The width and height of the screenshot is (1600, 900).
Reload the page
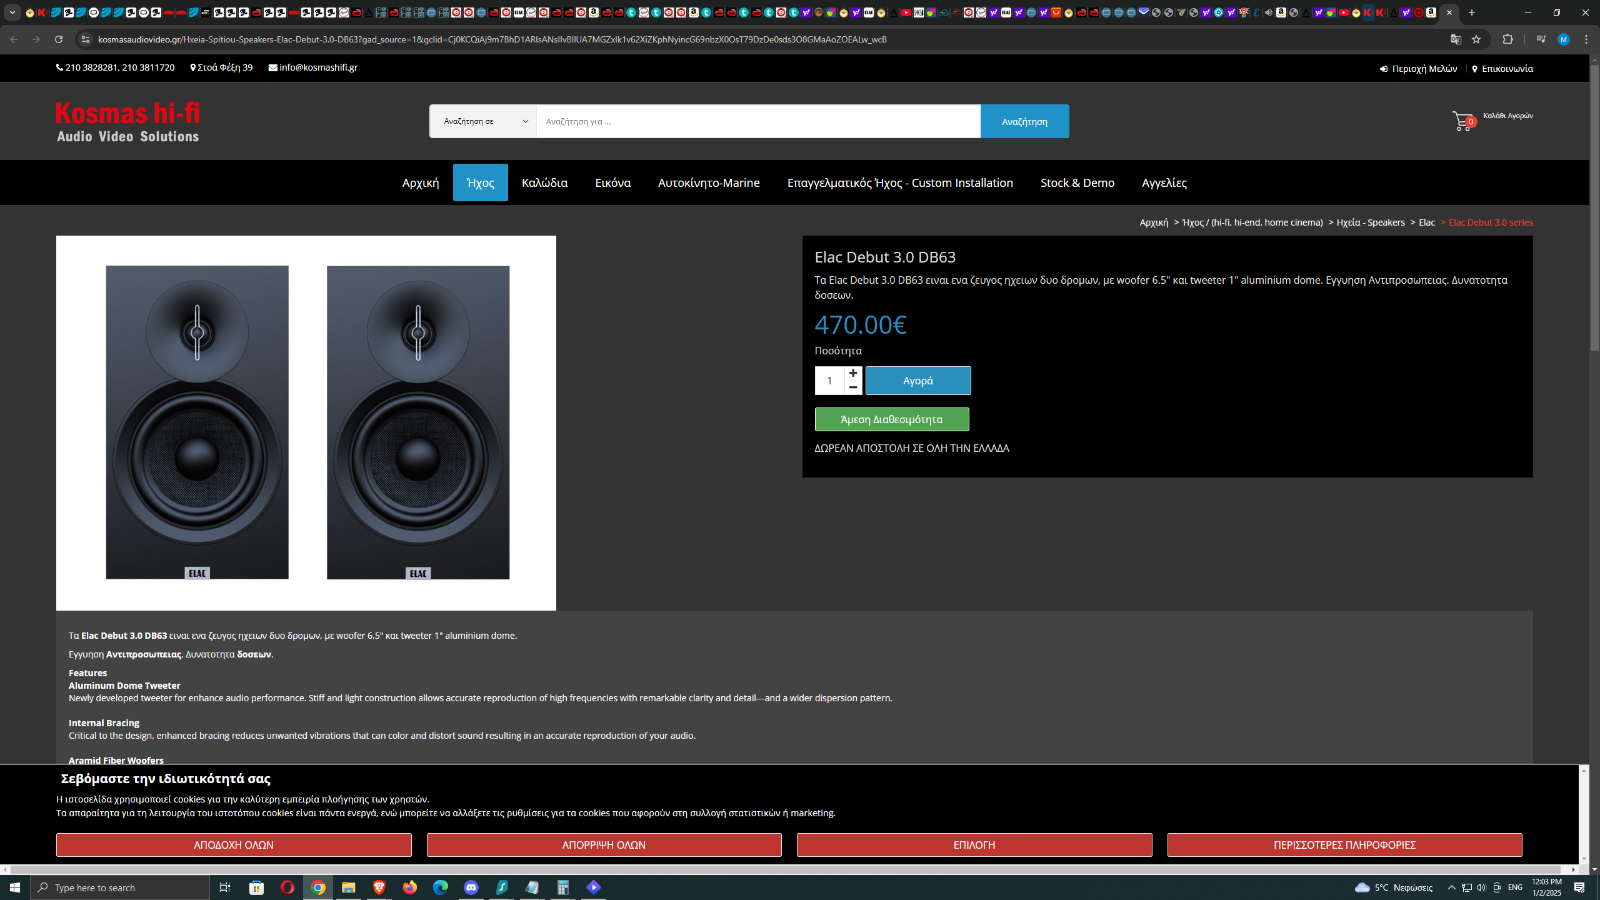[x=59, y=40]
